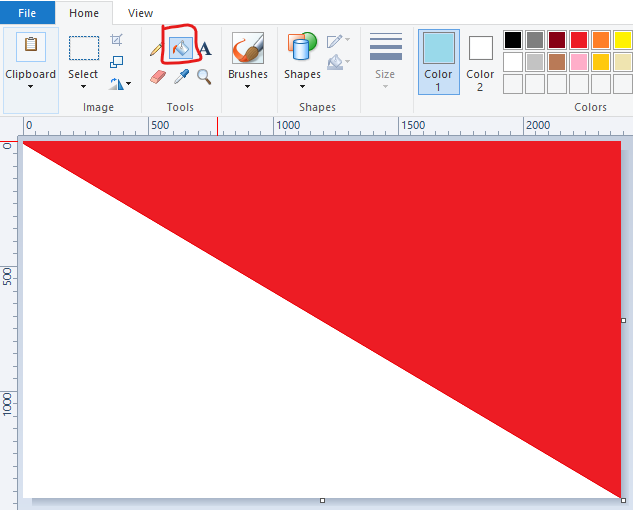Click the Shape outline icon
The image size is (633, 510).
(x=334, y=41)
